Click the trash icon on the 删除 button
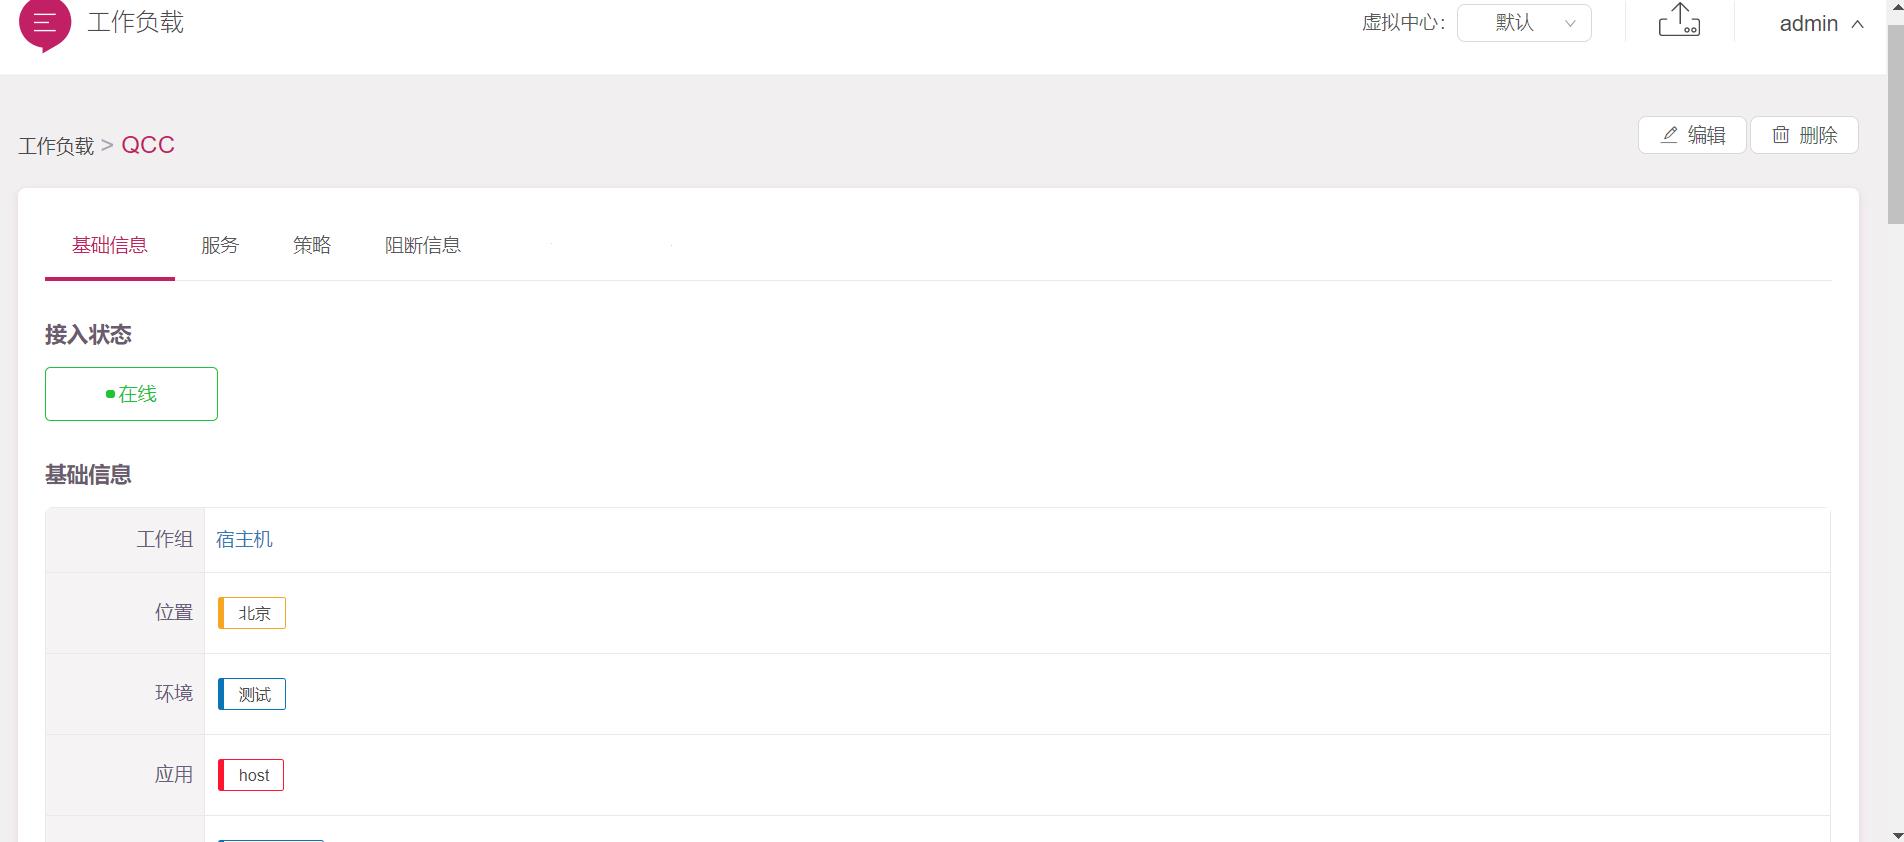The image size is (1904, 842). pos(1781,135)
